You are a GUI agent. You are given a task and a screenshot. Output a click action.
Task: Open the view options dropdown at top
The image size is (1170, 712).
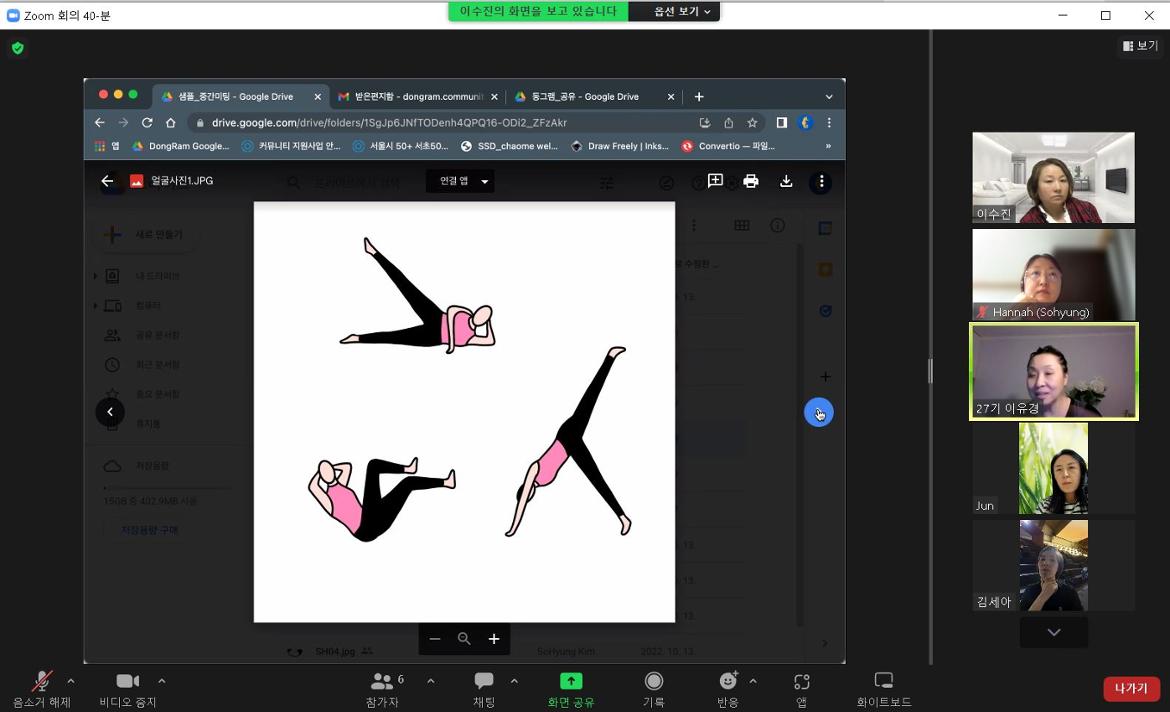tap(683, 12)
